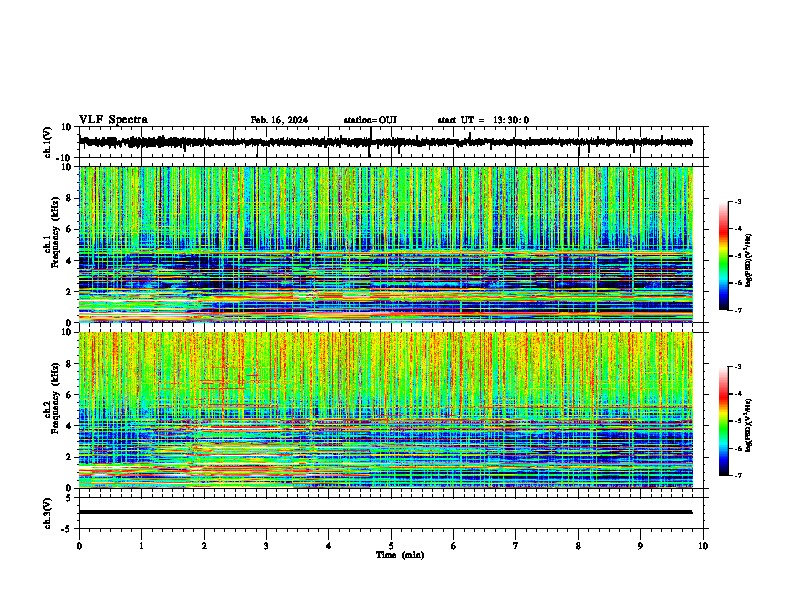Click time axis tick label '2'
The width and height of the screenshot is (792, 612).
click(204, 546)
